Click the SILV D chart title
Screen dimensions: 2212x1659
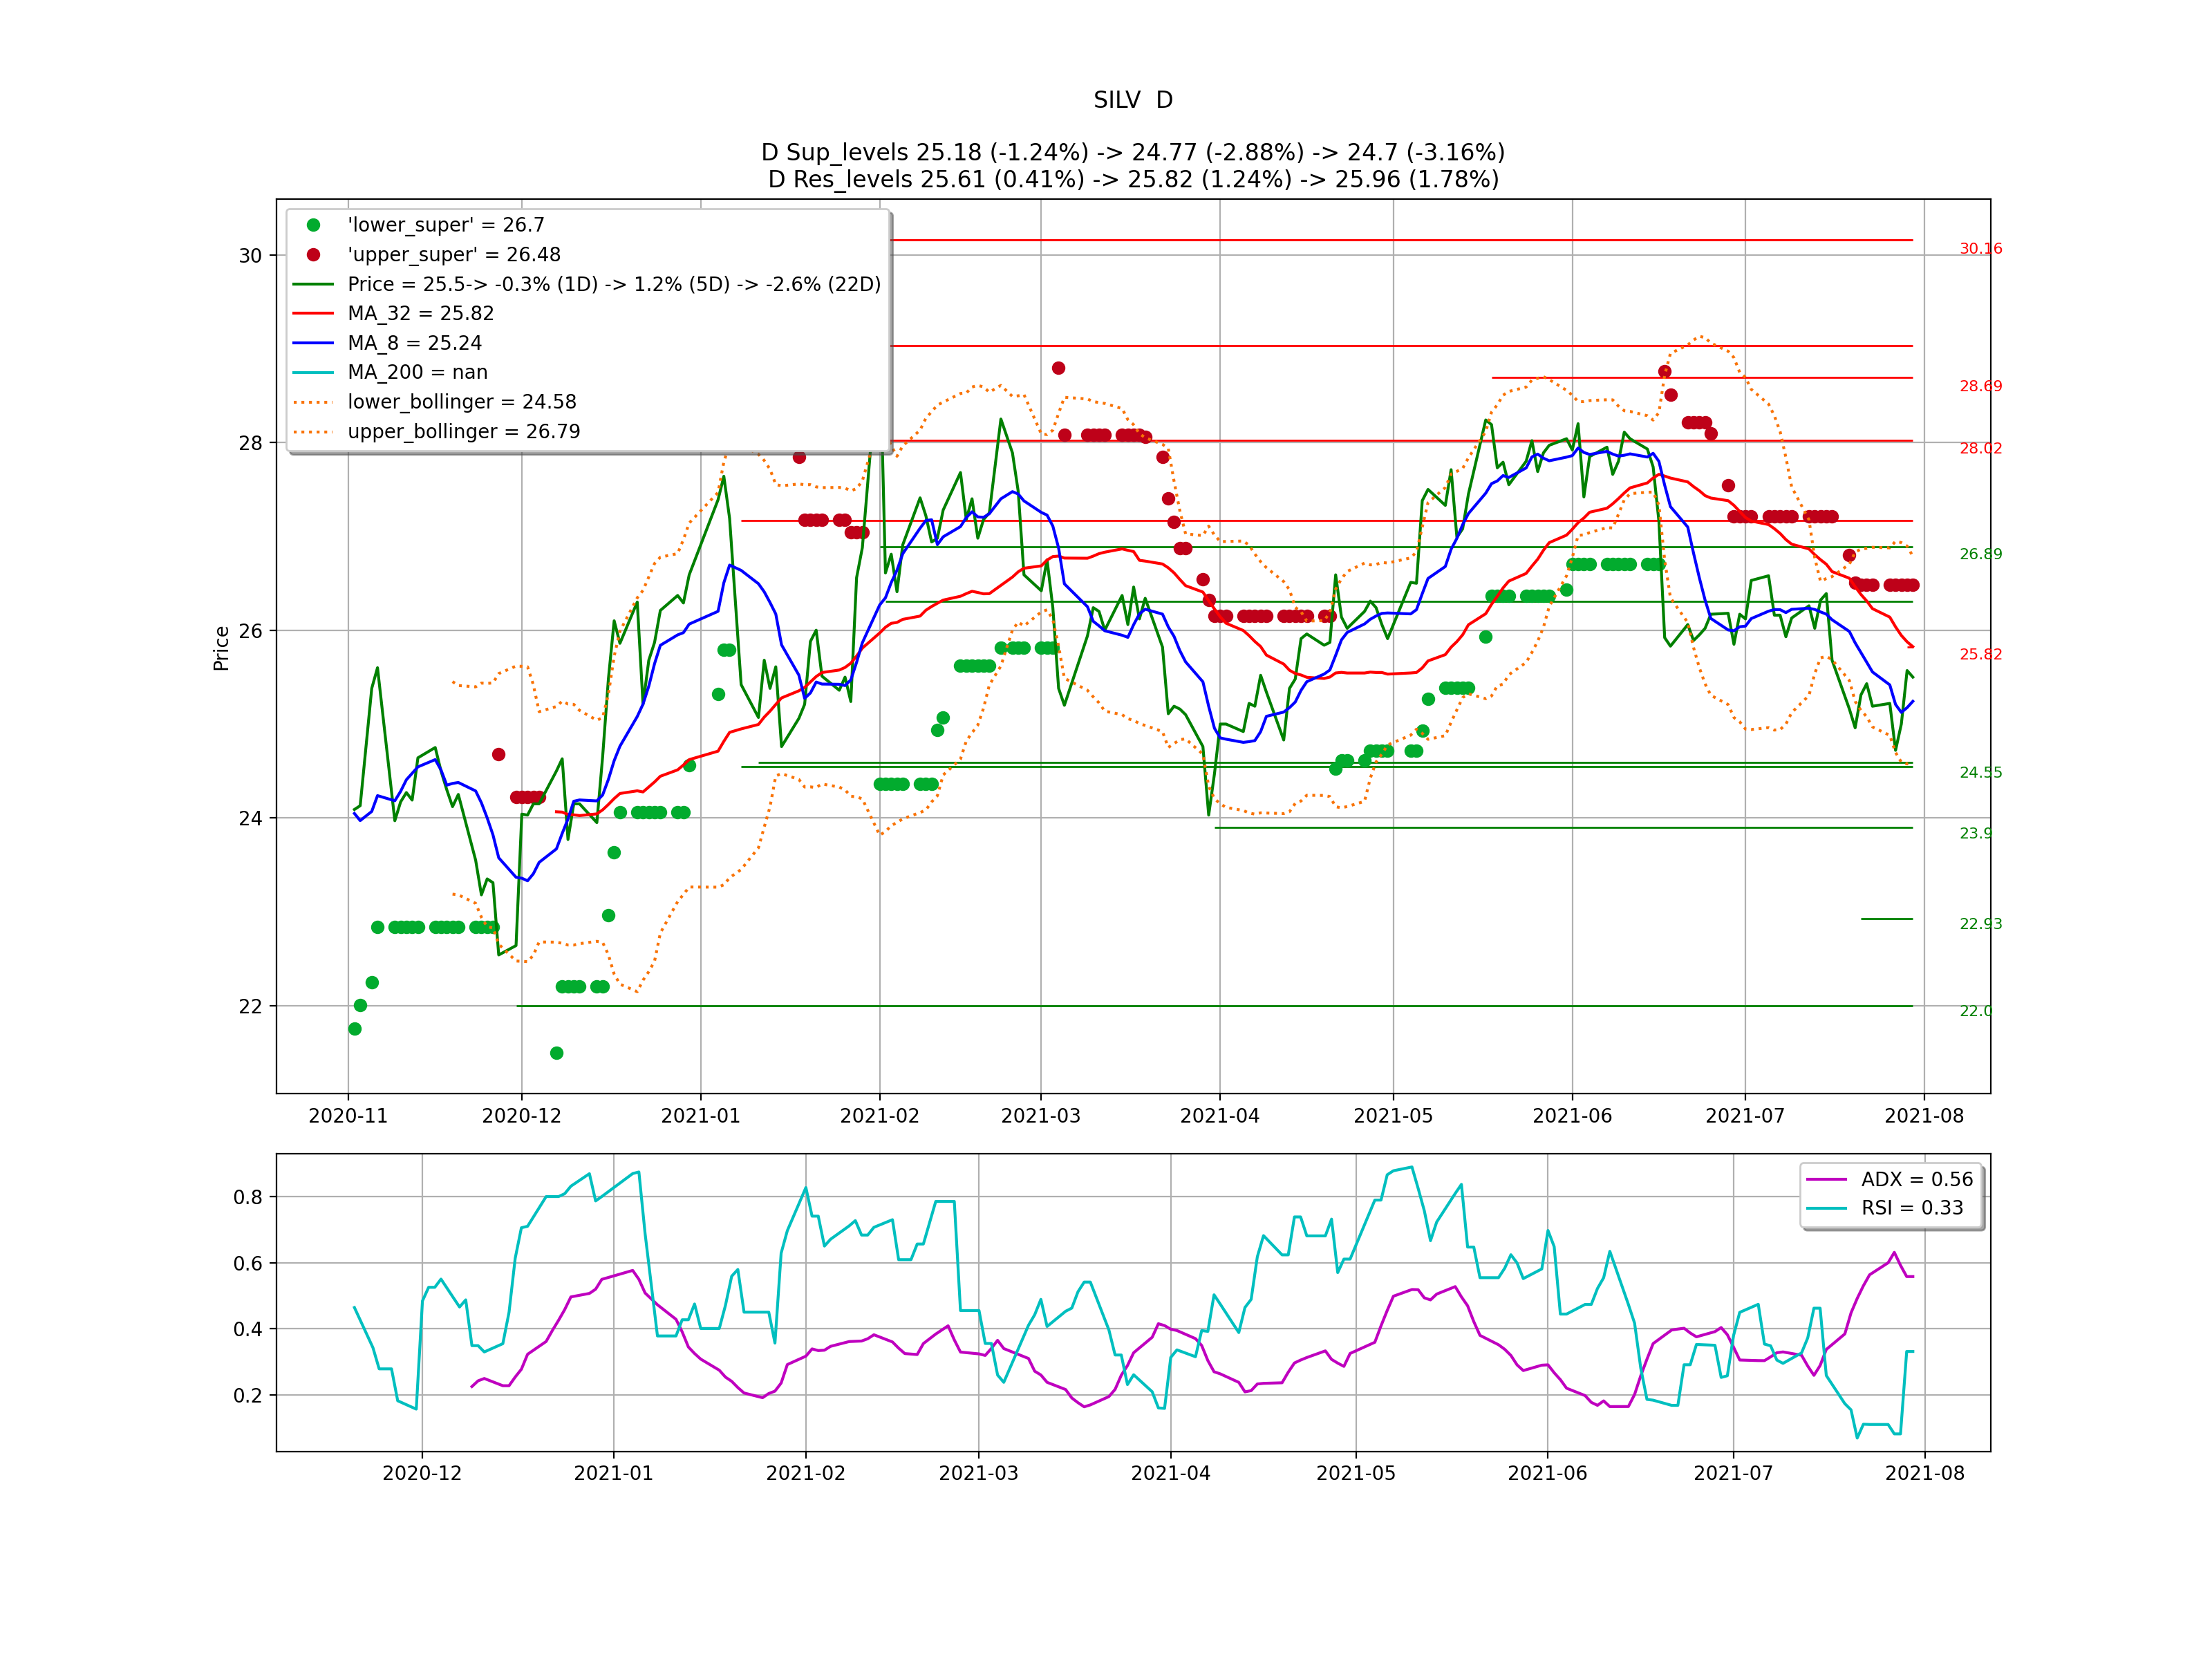click(x=1132, y=100)
